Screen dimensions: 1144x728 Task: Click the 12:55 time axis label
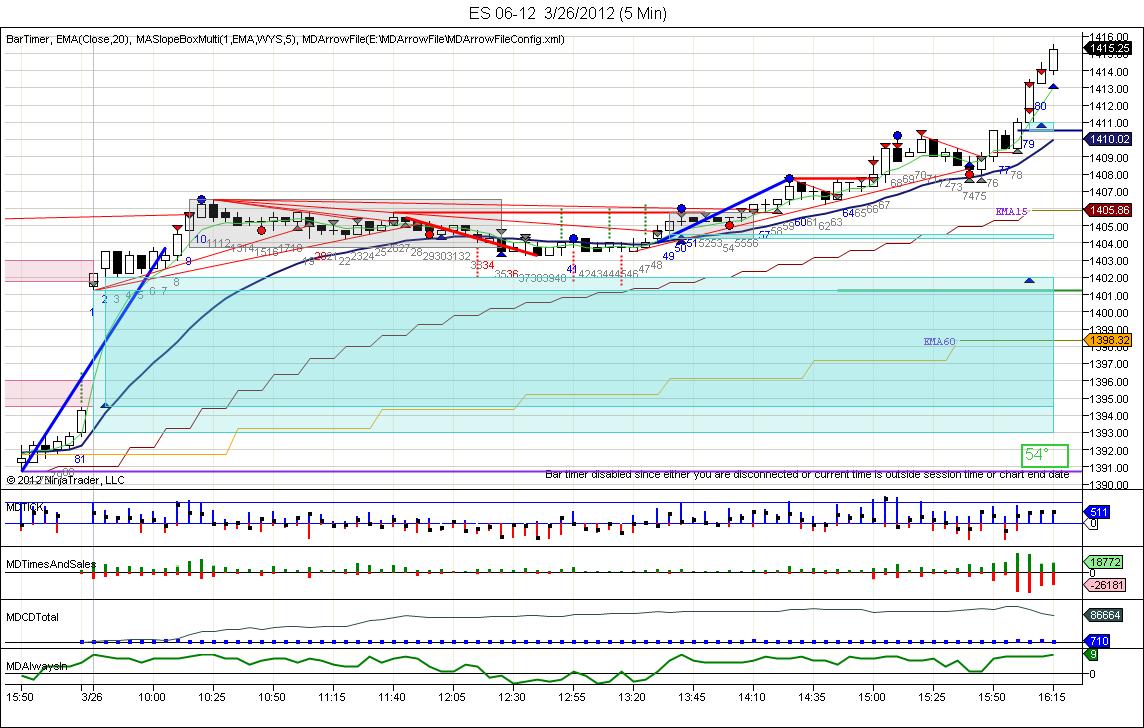[x=572, y=697]
